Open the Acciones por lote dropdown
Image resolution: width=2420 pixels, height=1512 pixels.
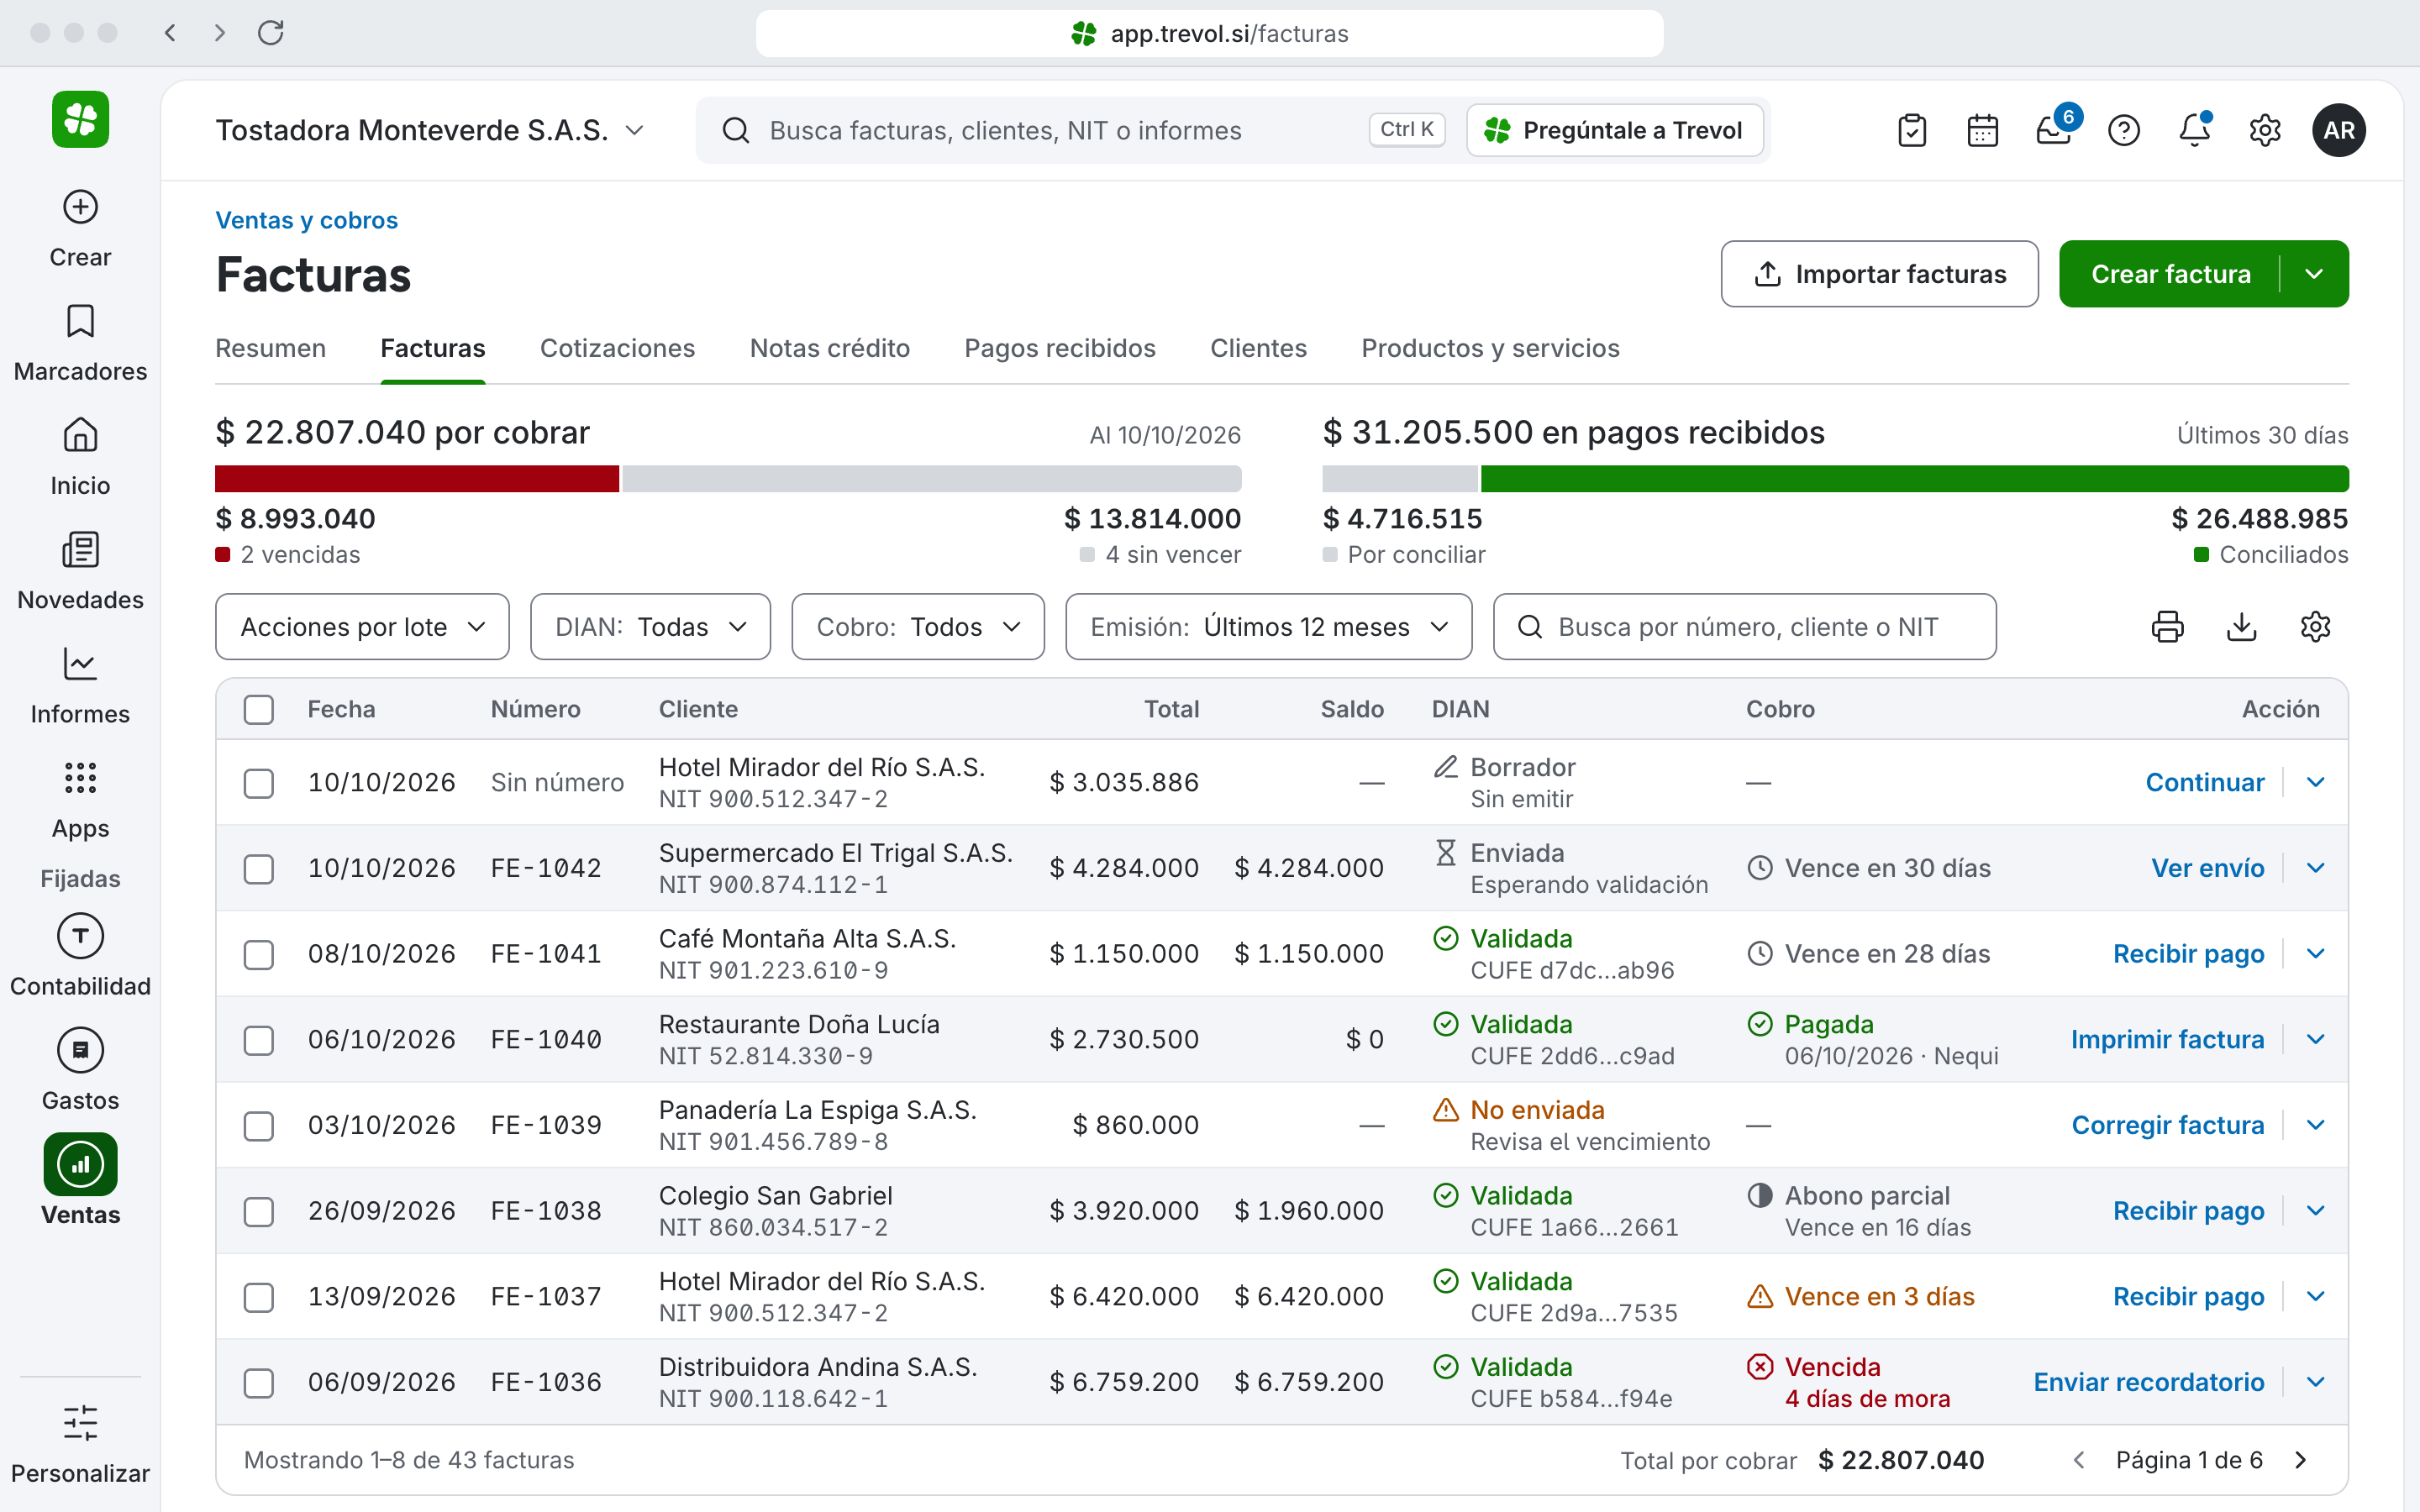(x=362, y=627)
